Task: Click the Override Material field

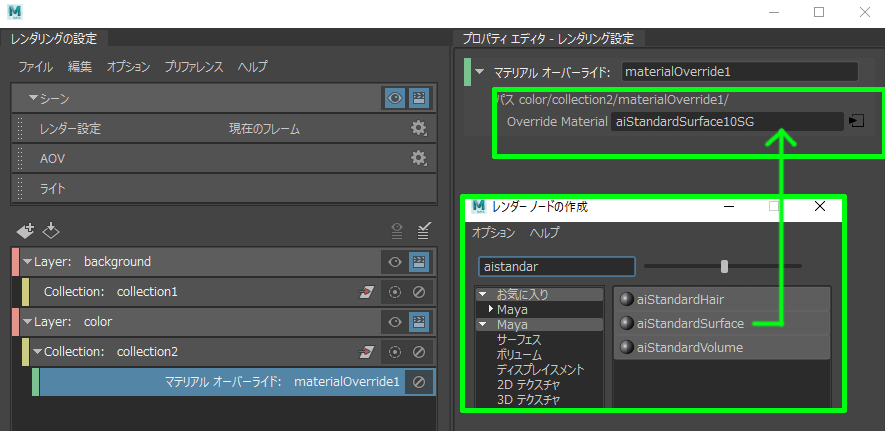Action: pos(727,121)
